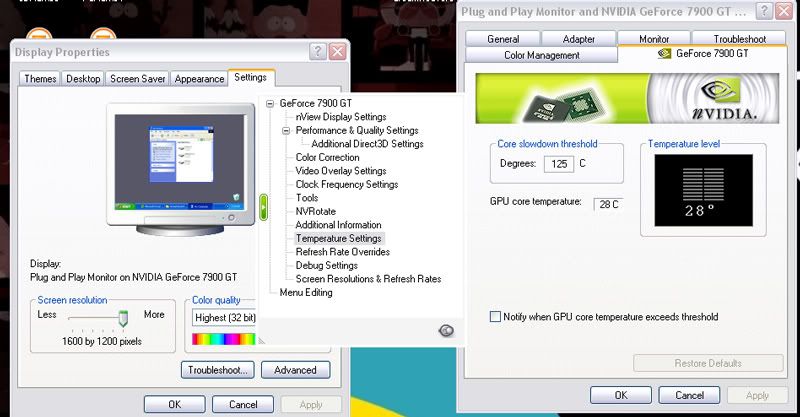
Task: Switch to the Desktop tab
Action: 83,79
